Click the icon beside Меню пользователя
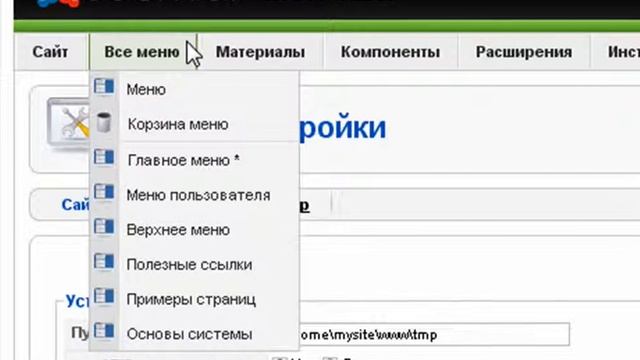Viewport: 640px width, 360px height. [104, 192]
